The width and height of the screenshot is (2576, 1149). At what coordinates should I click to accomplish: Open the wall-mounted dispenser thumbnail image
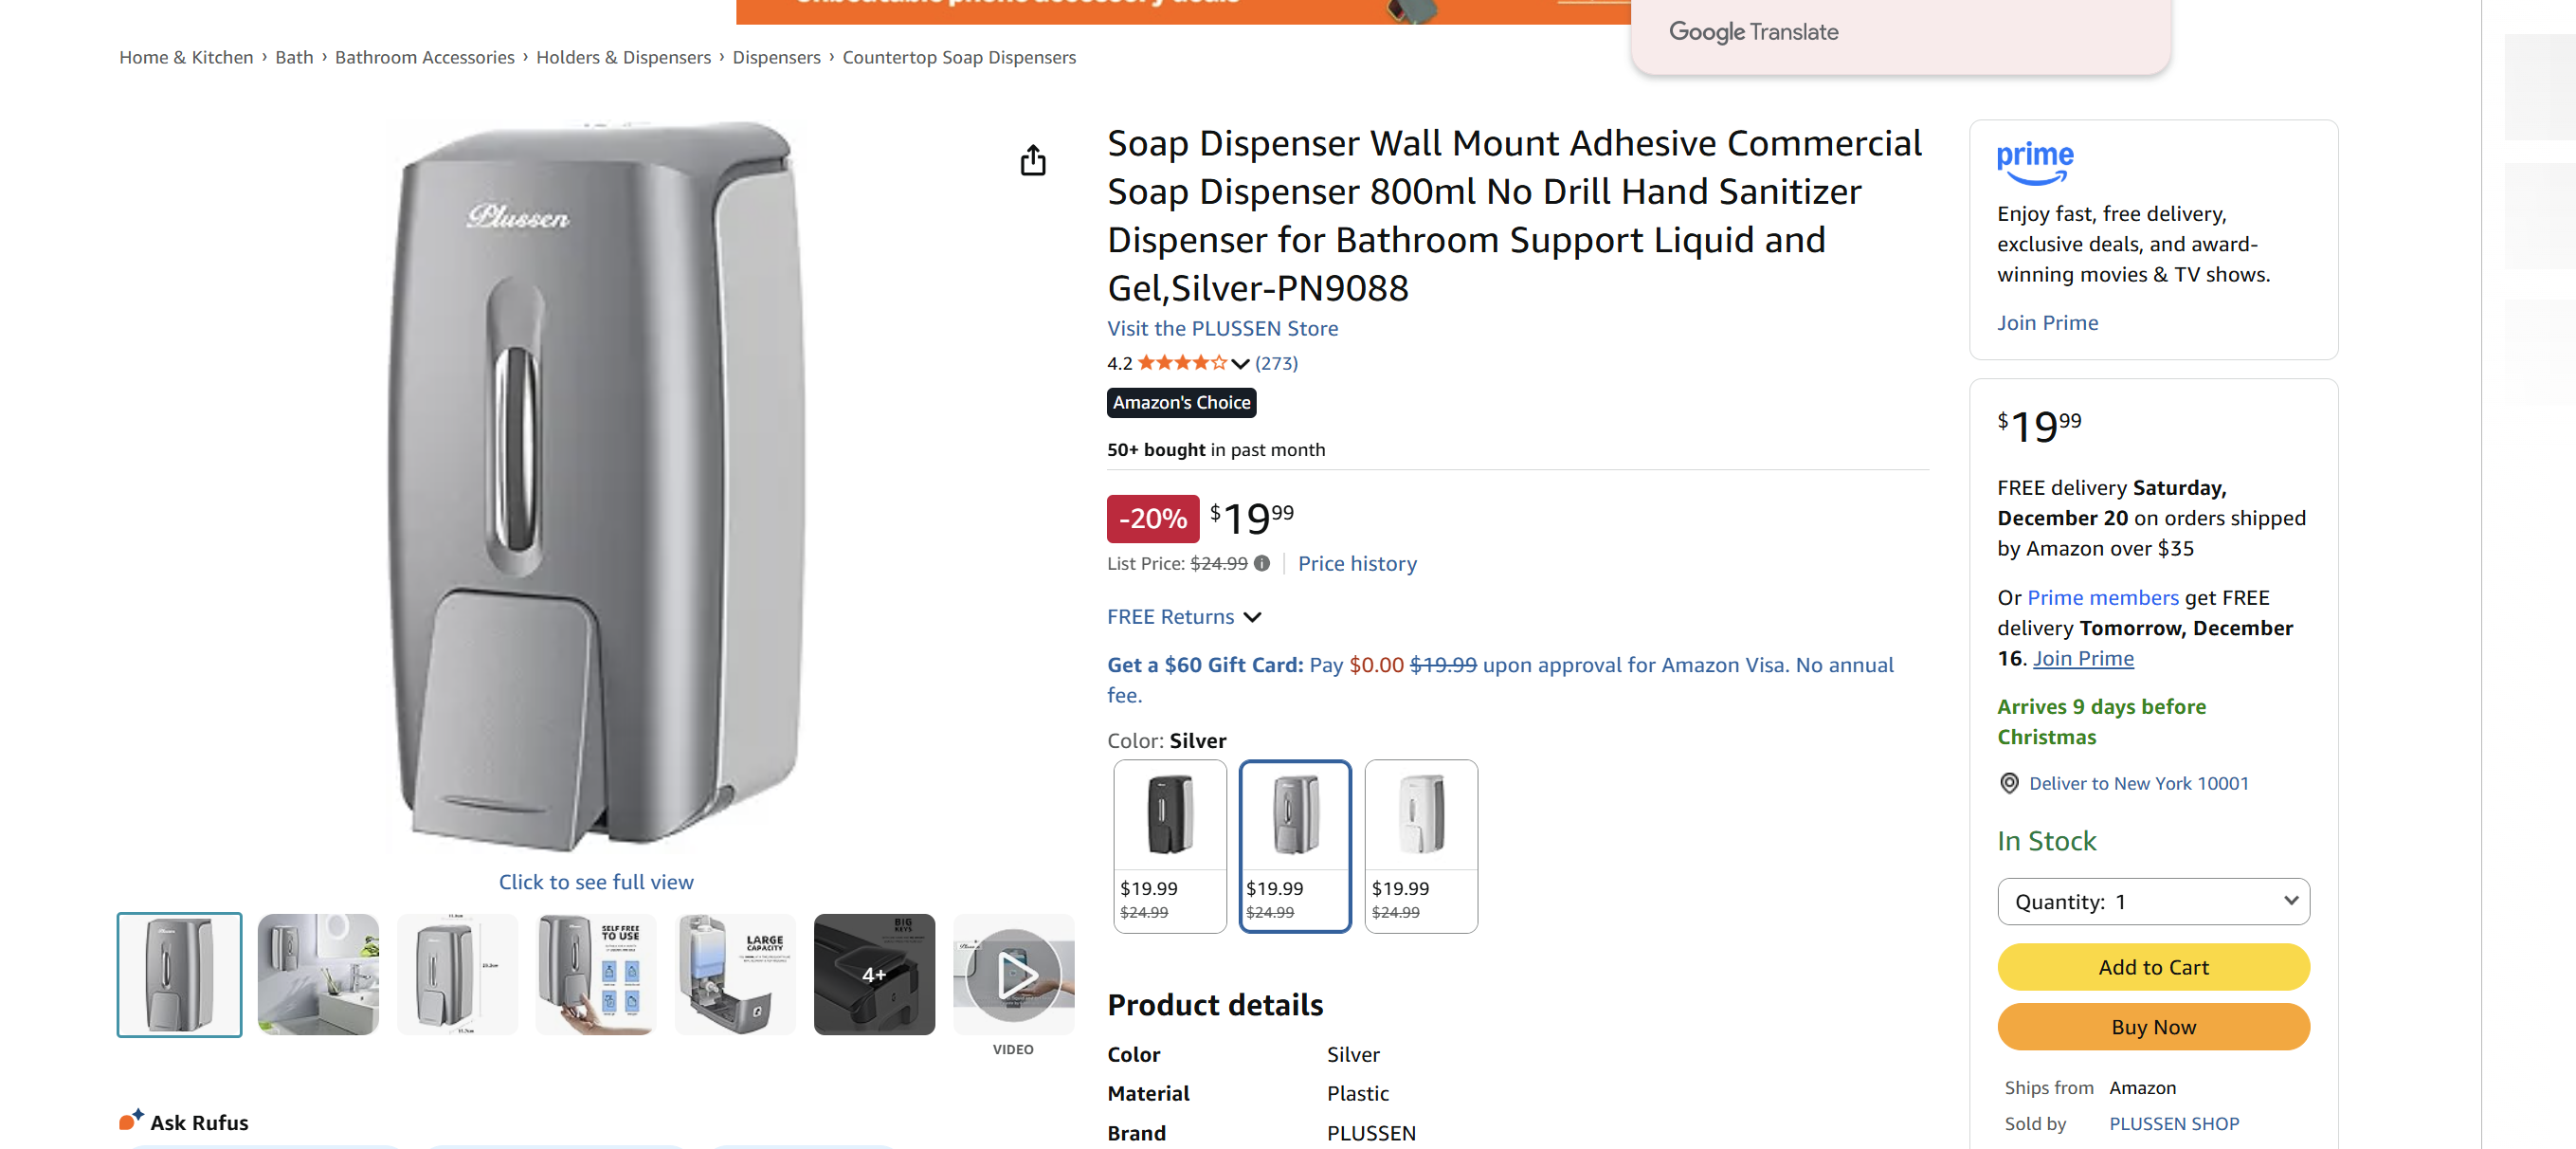pyautogui.click(x=317, y=974)
